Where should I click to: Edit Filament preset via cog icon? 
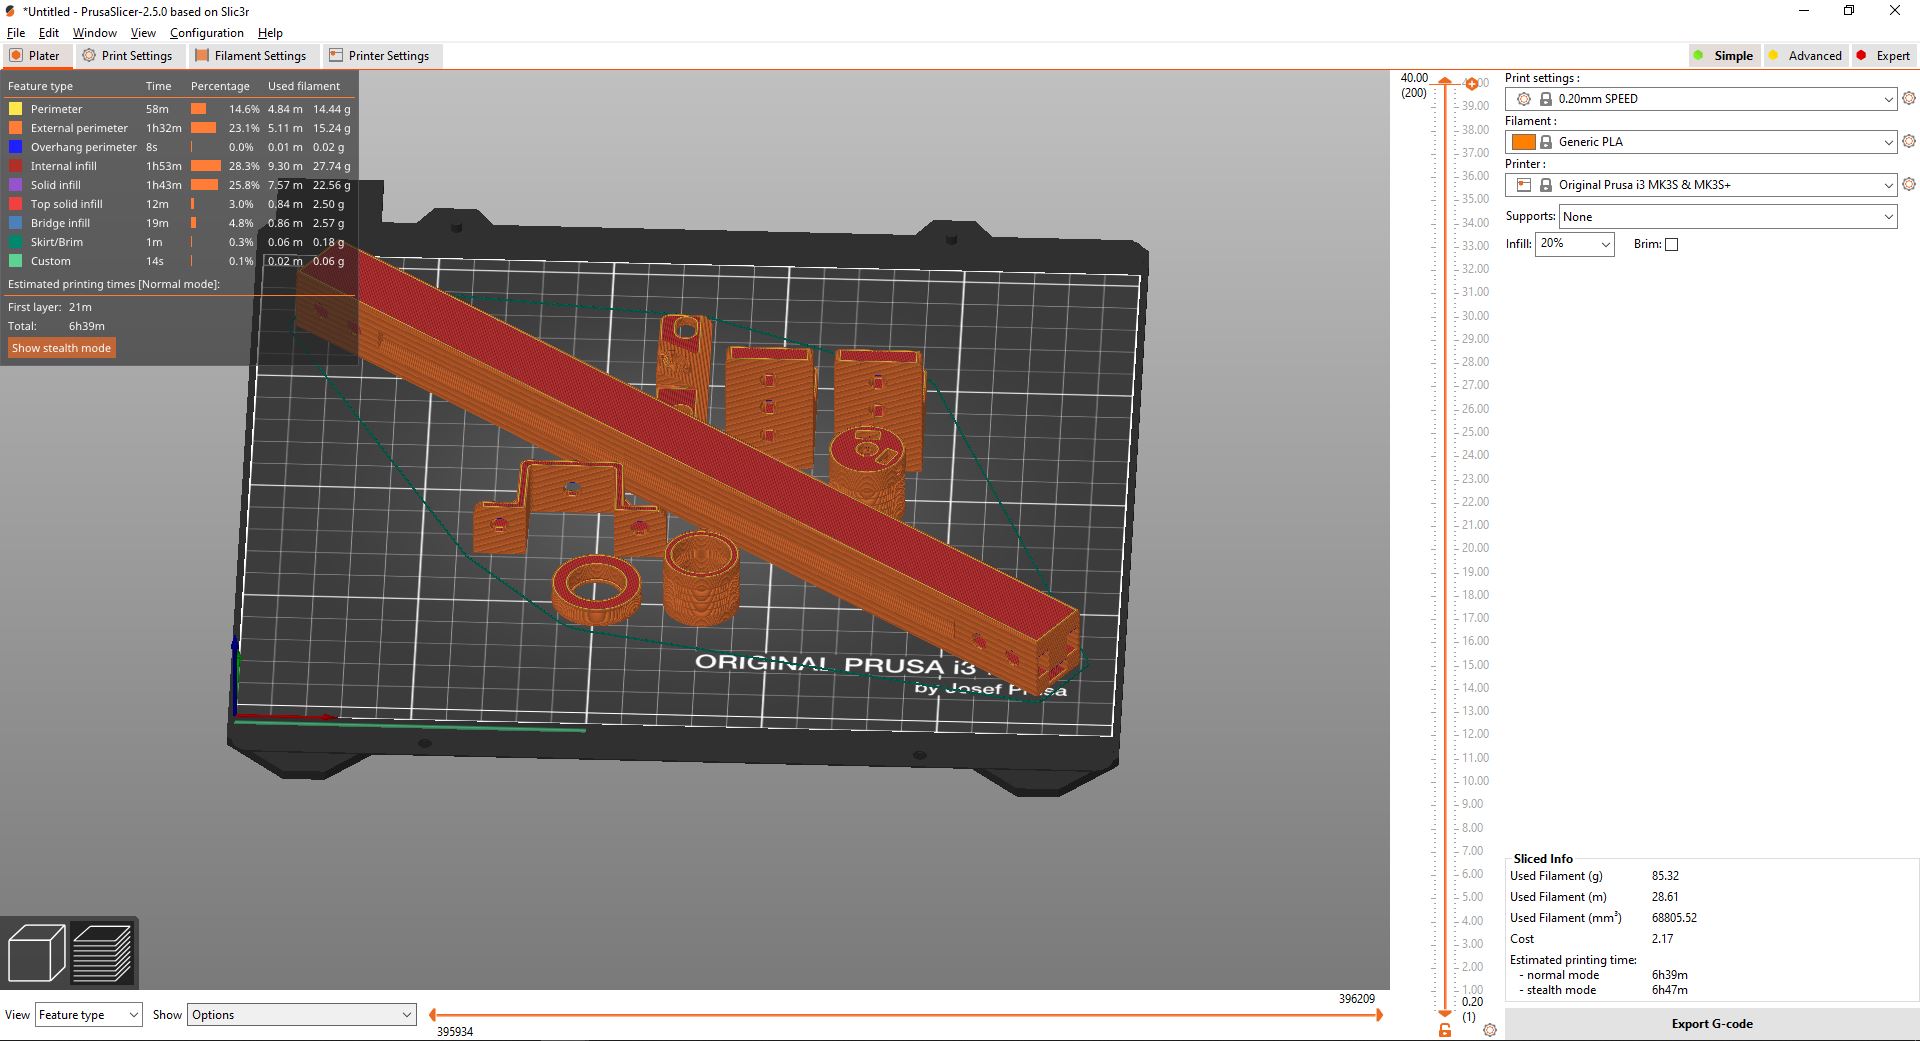pos(1908,141)
